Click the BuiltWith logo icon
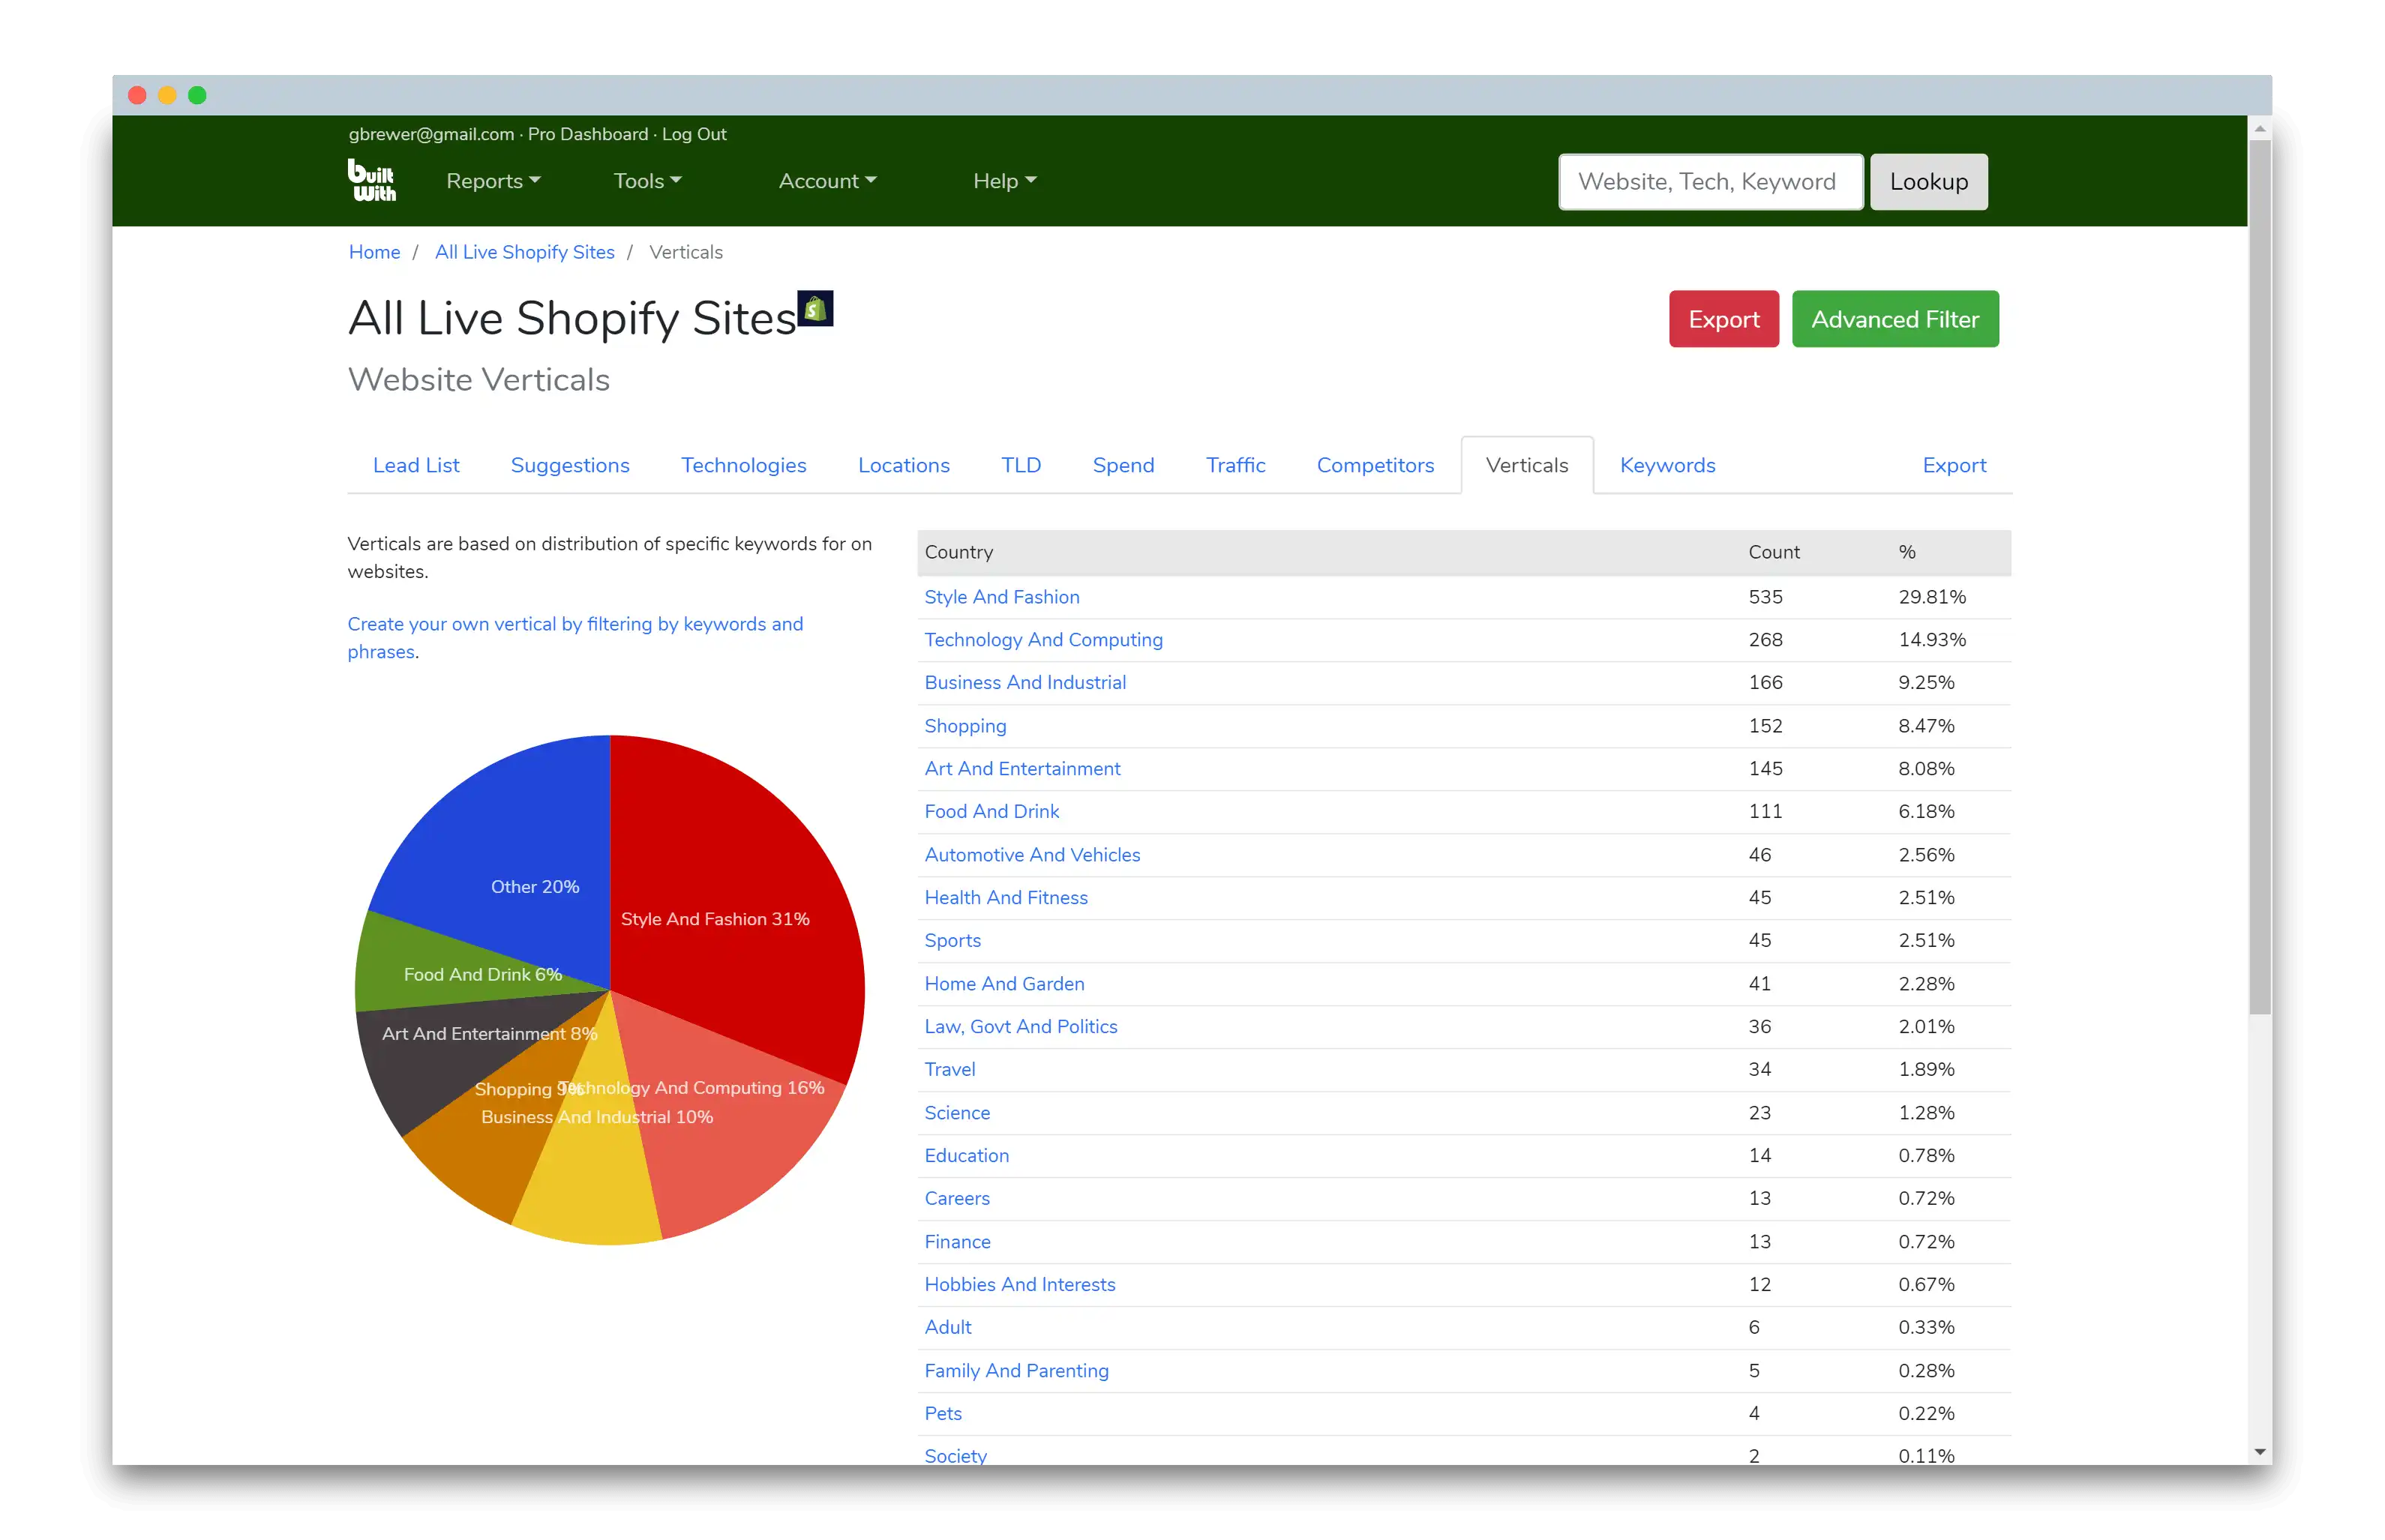The width and height of the screenshot is (2385, 1540). click(371, 180)
